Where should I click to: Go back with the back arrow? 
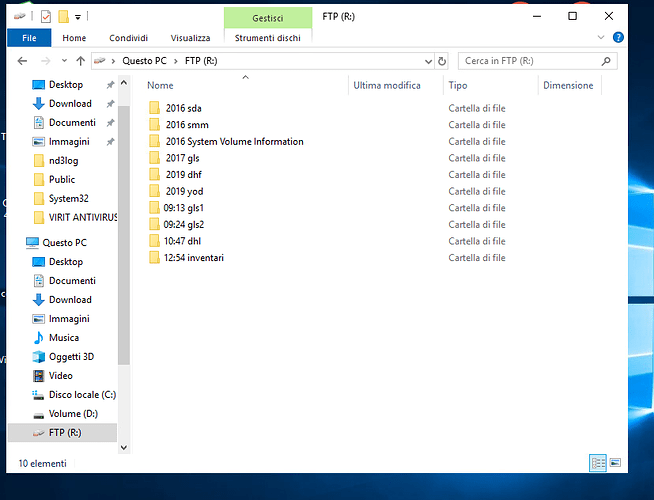pyautogui.click(x=23, y=61)
